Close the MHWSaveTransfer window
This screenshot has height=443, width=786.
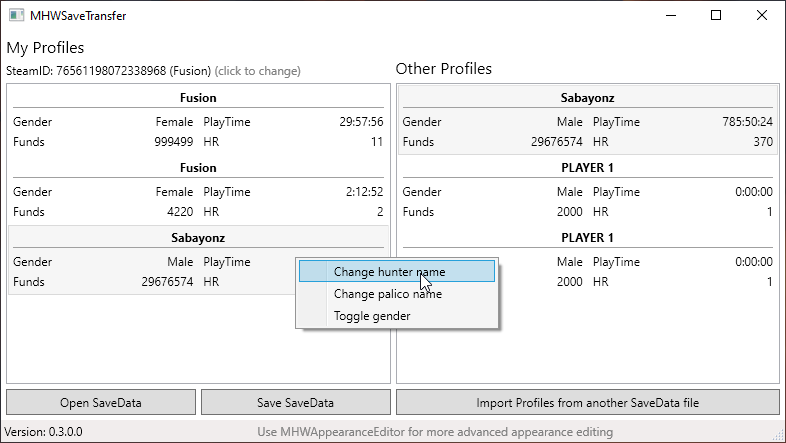(762, 16)
